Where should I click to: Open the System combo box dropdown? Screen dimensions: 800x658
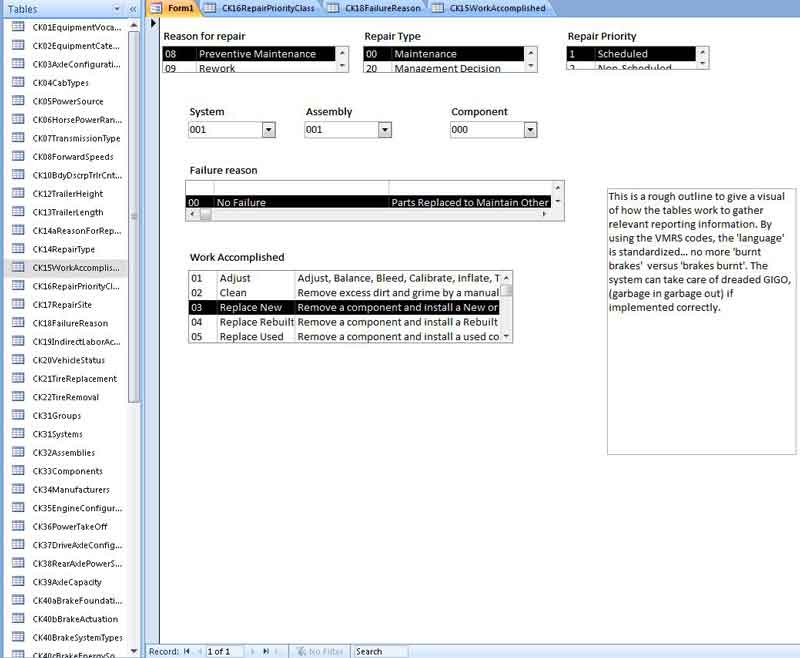point(269,130)
